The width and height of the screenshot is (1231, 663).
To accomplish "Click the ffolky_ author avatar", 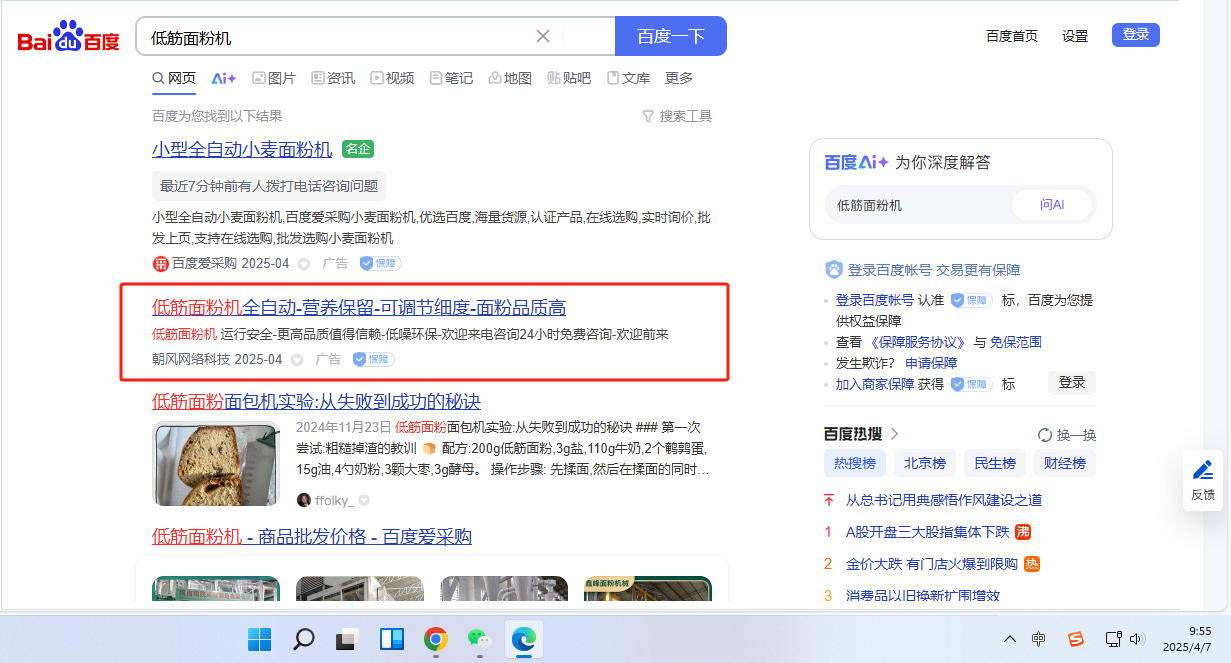I will click(x=304, y=499).
